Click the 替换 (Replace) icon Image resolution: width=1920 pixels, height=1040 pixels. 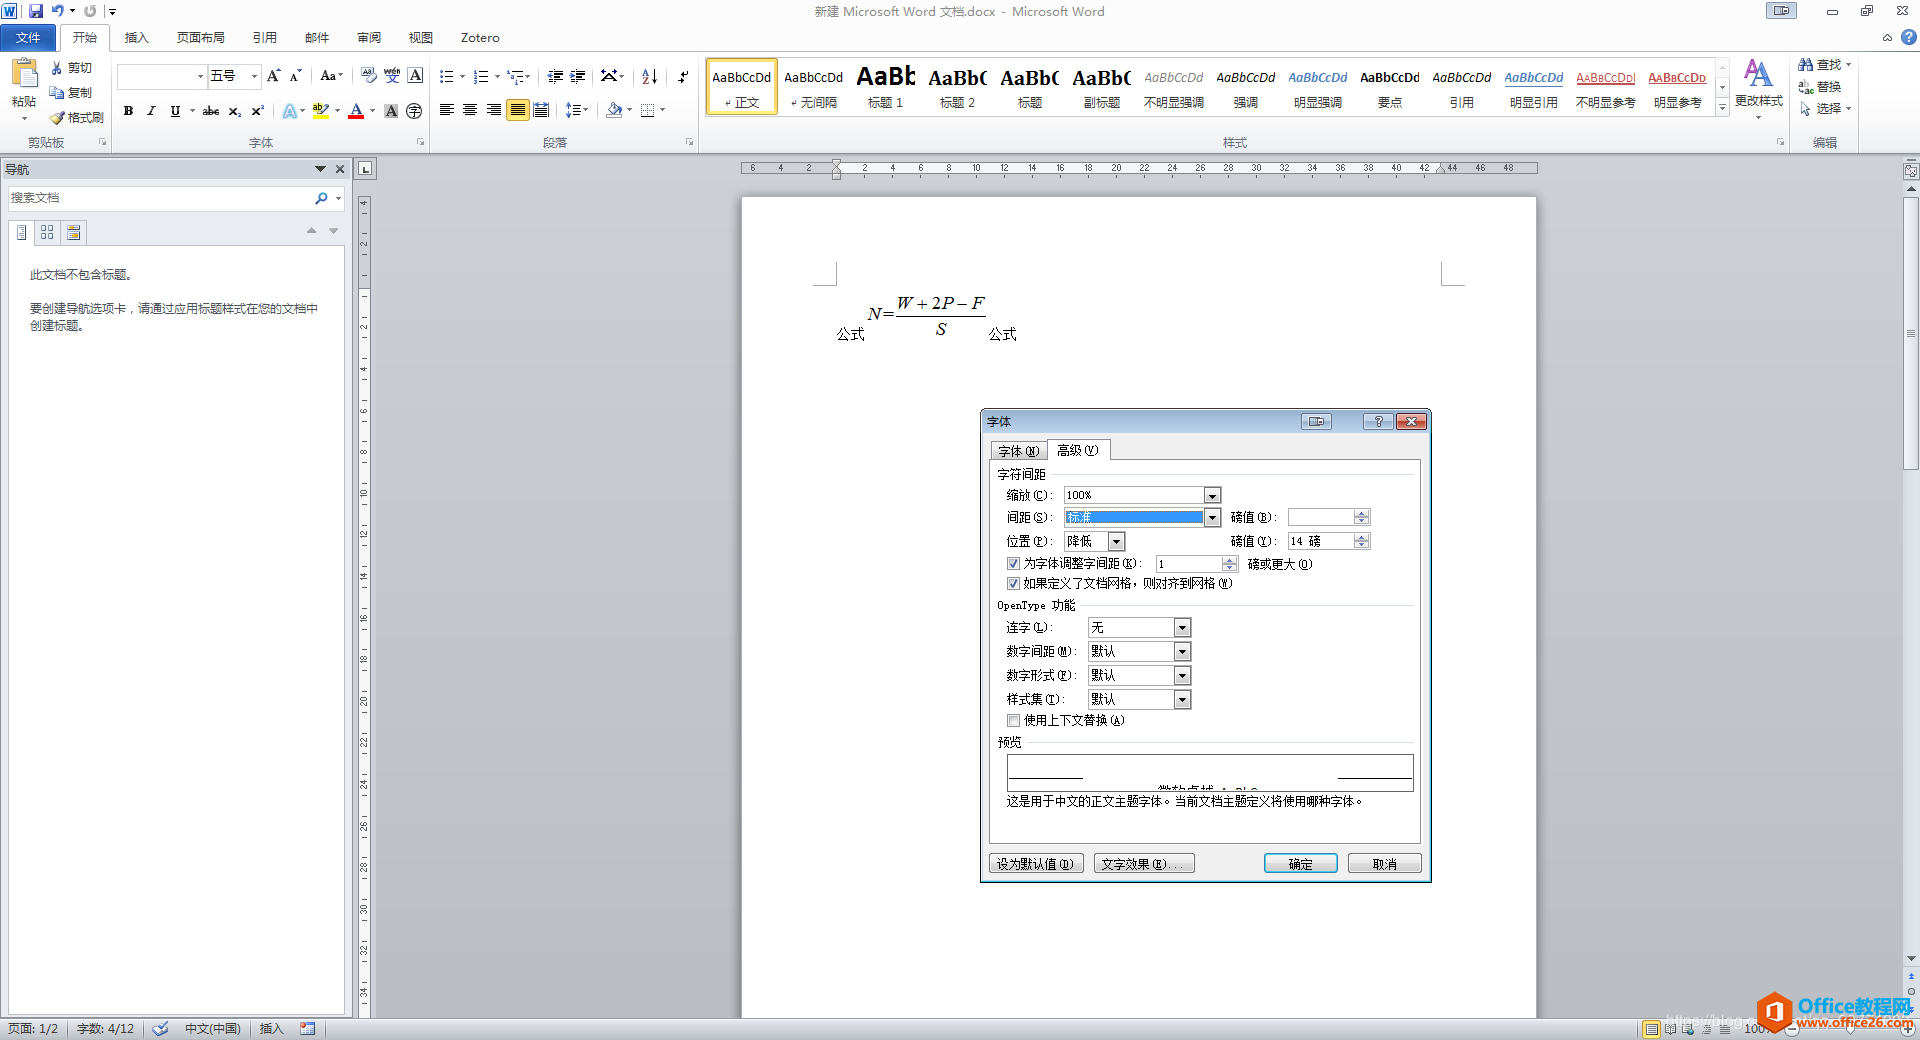1822,86
